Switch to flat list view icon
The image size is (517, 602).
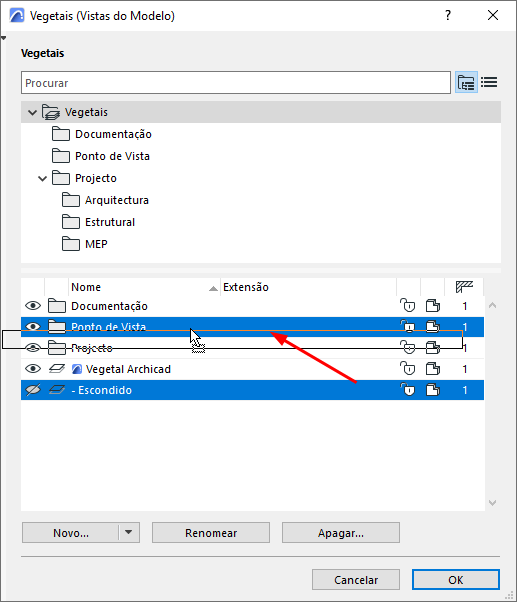[x=489, y=82]
